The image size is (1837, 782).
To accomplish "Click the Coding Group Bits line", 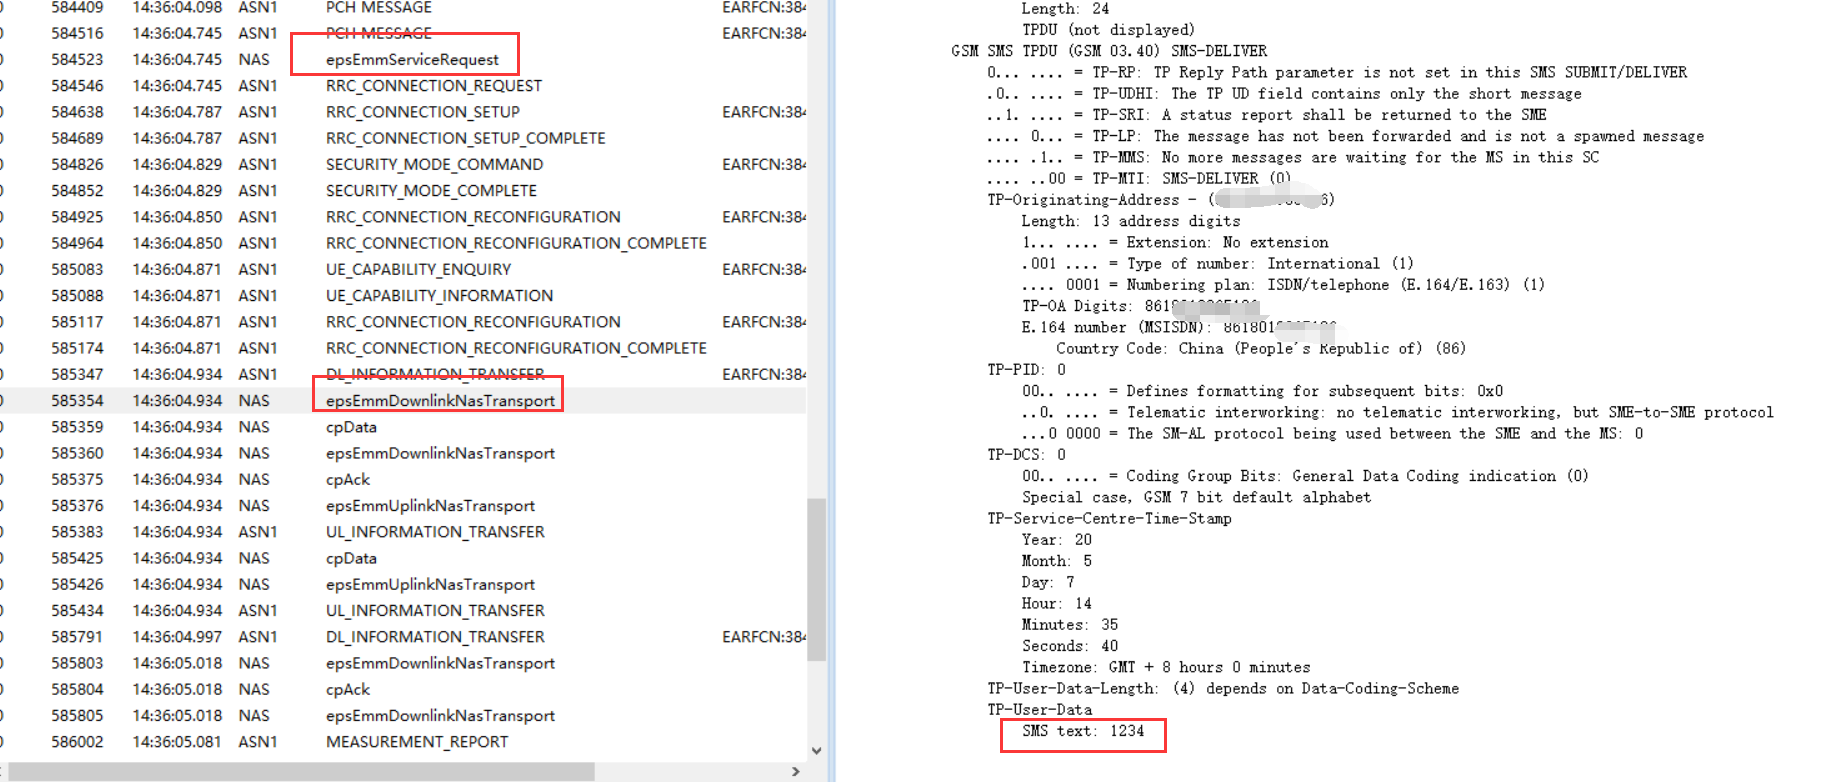I will point(1305,476).
